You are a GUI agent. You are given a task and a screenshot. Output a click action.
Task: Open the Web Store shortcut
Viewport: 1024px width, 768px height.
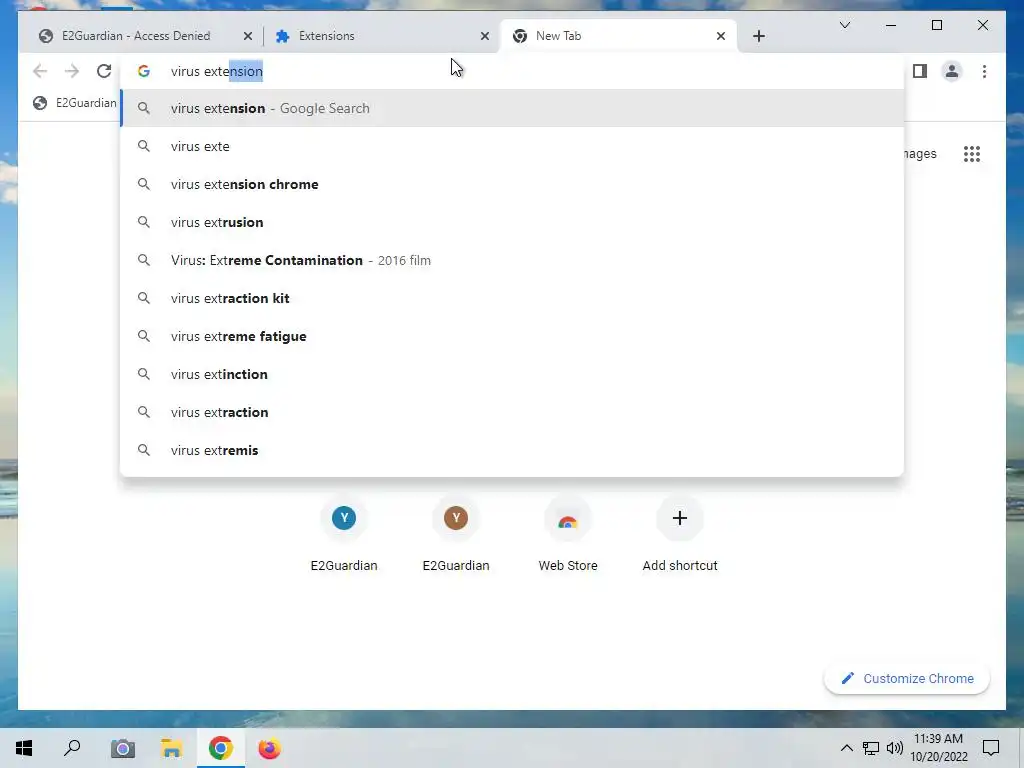coord(568,536)
